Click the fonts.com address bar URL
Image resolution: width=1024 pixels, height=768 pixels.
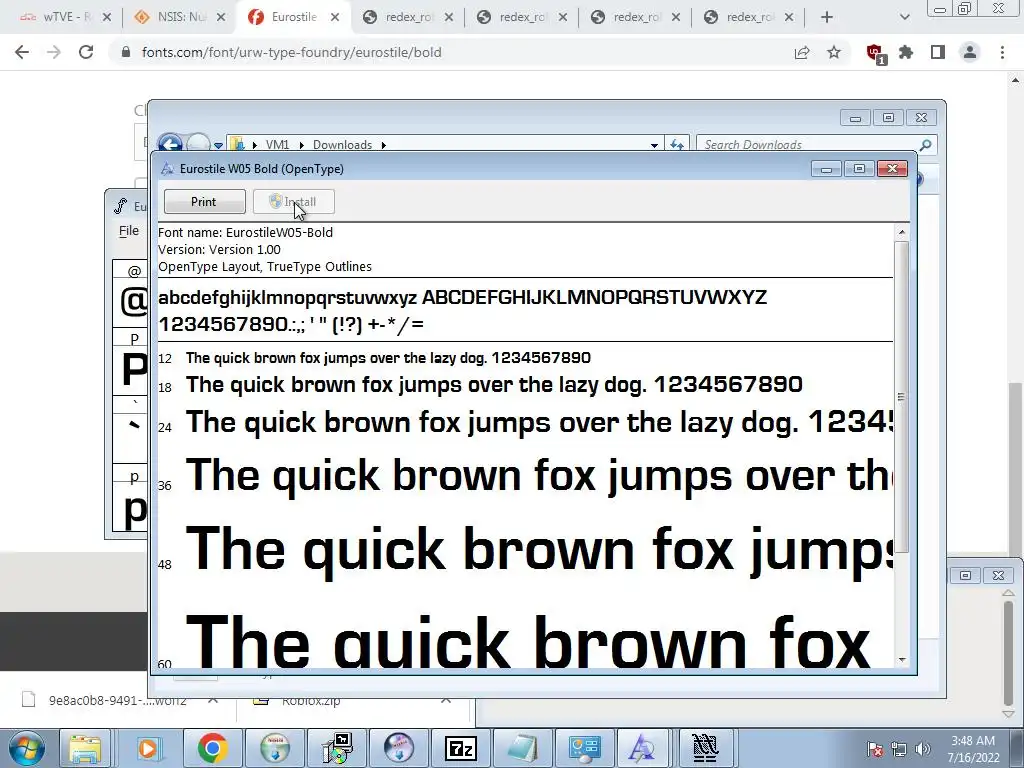point(291,52)
